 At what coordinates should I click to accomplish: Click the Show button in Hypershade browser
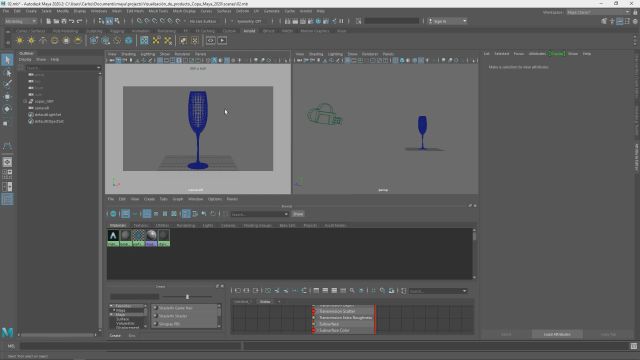click(298, 214)
